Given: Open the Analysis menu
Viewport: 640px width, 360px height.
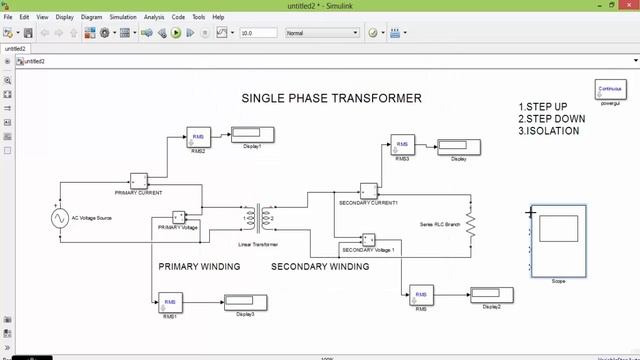Looking at the screenshot, I should [154, 17].
